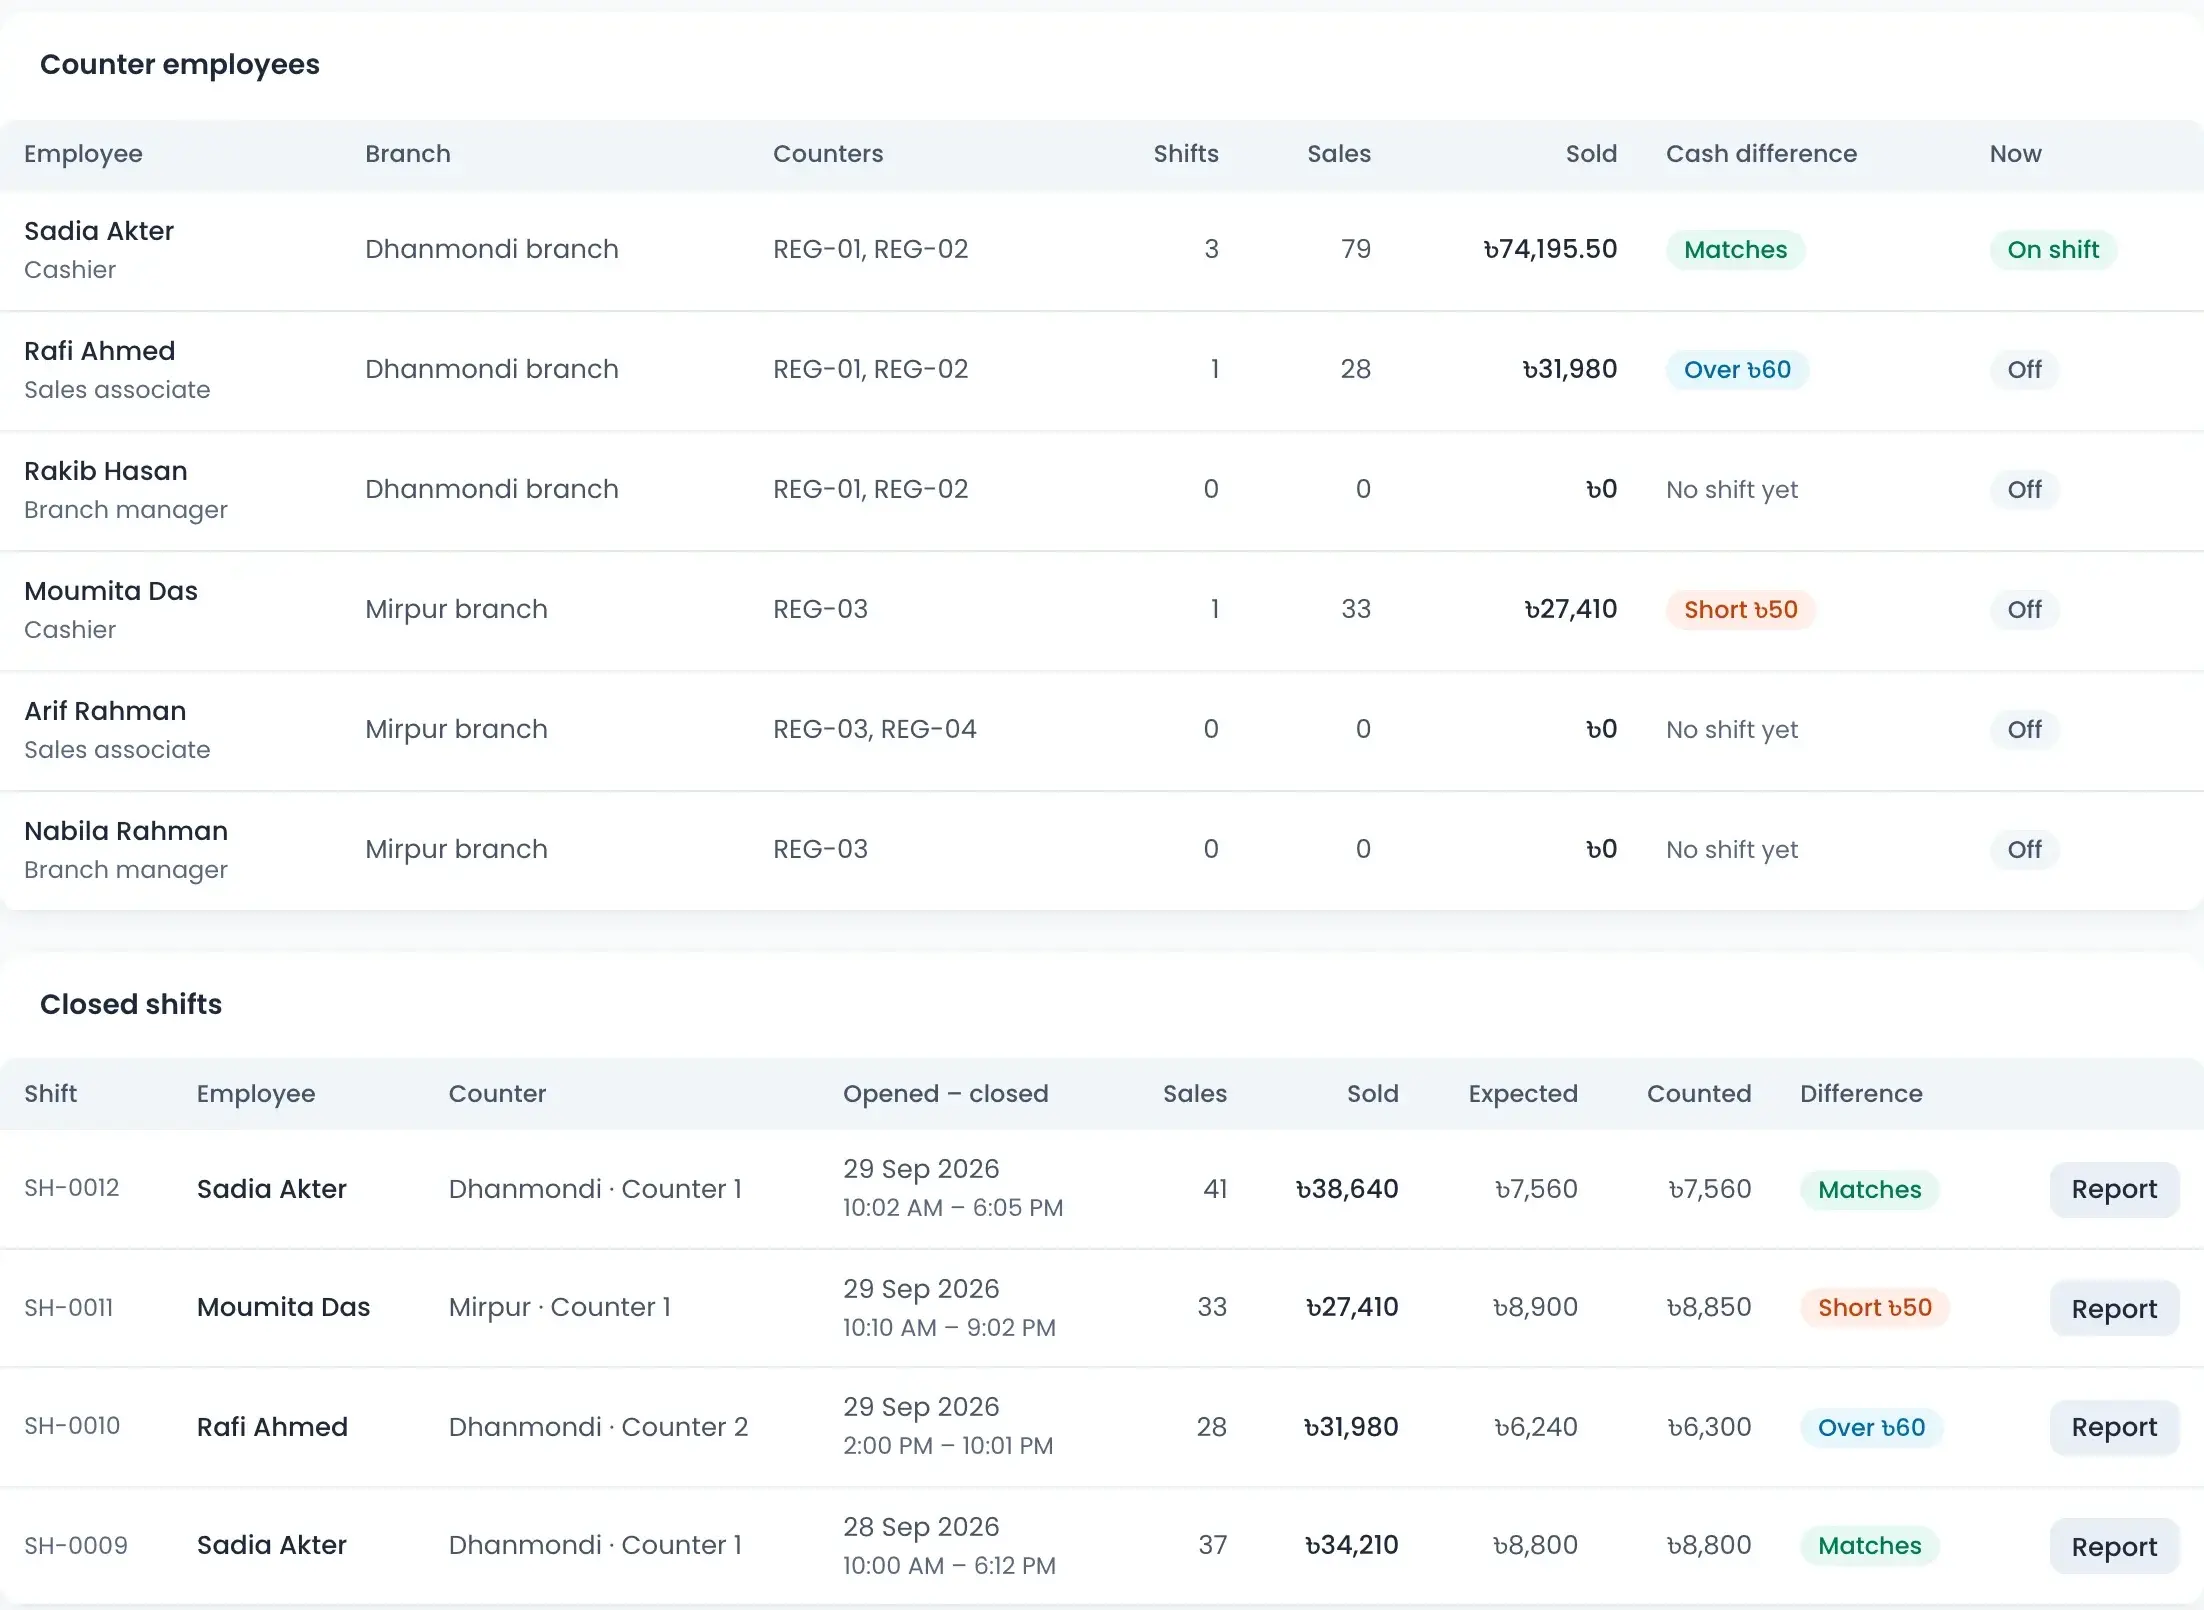This screenshot has height=1610, width=2204.
Task: Click the On shift status badge
Action: [x=2053, y=249]
